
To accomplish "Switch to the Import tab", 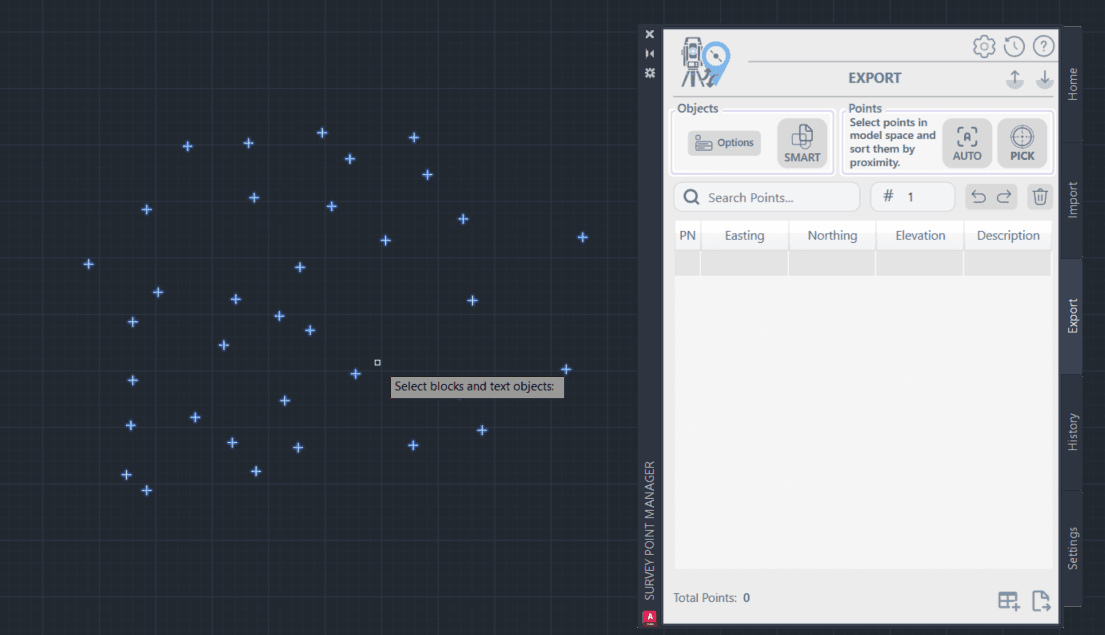I will (x=1072, y=200).
